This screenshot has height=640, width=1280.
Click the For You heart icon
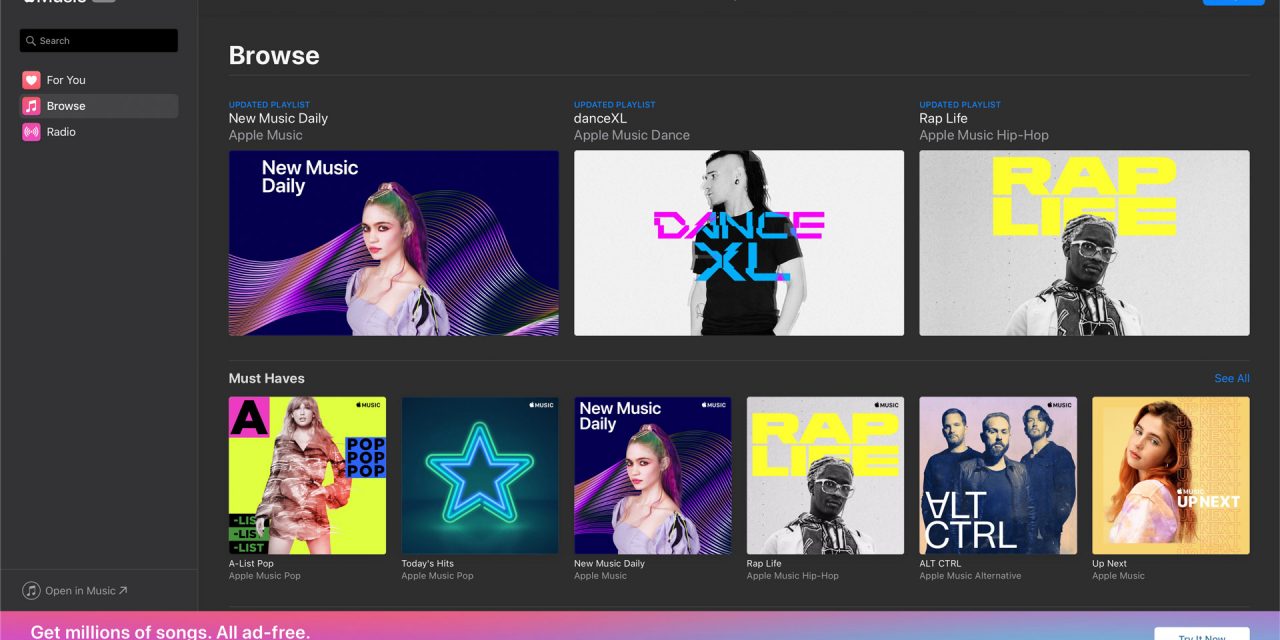click(x=31, y=80)
